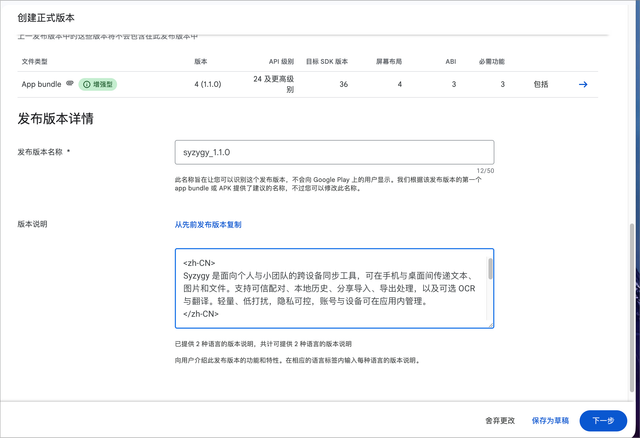Viewport: 640px width, 438px height.
Task: Click the version cell 4 (1.1.0)
Action: pyautogui.click(x=208, y=84)
